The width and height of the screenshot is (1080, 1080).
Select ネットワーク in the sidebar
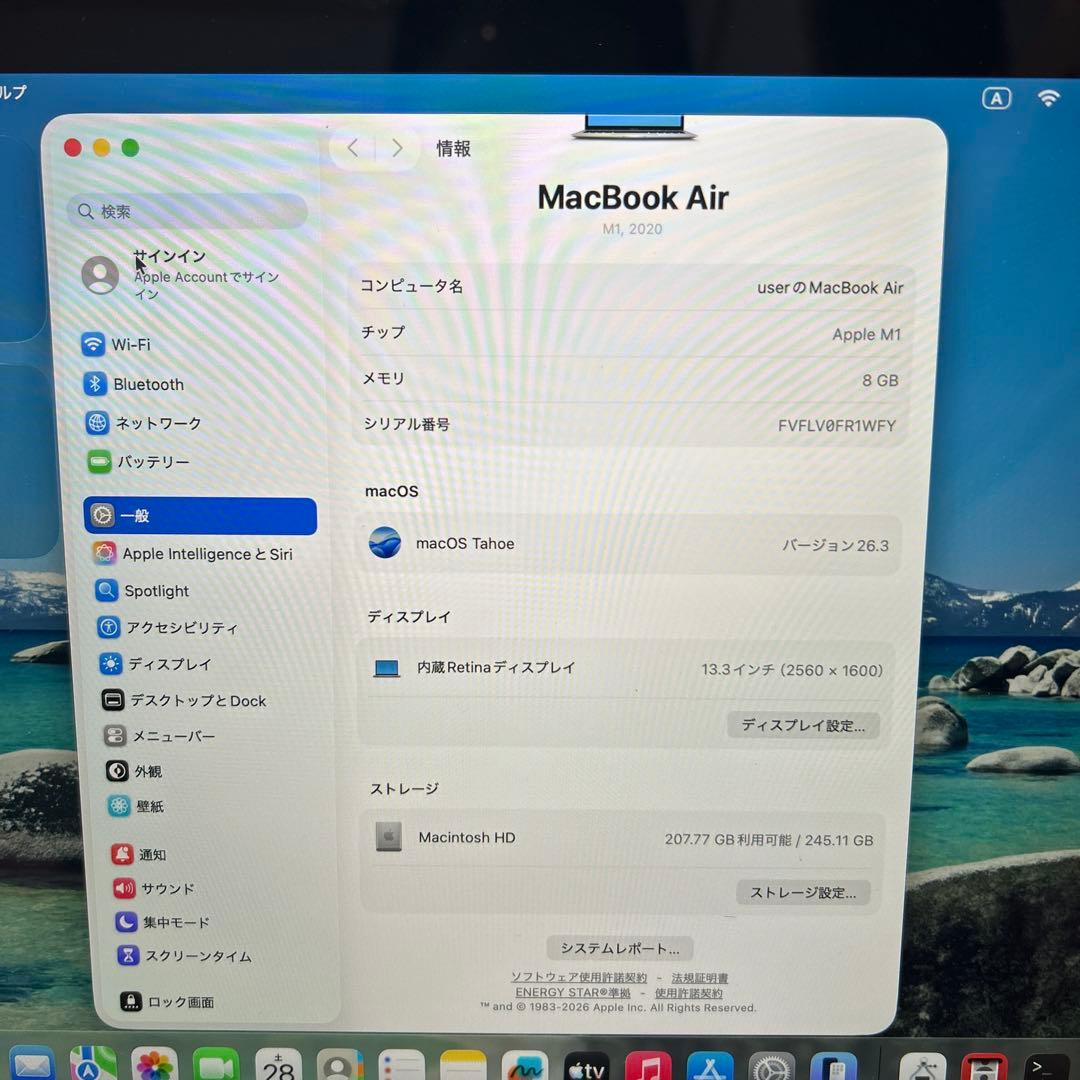[x=144, y=423]
